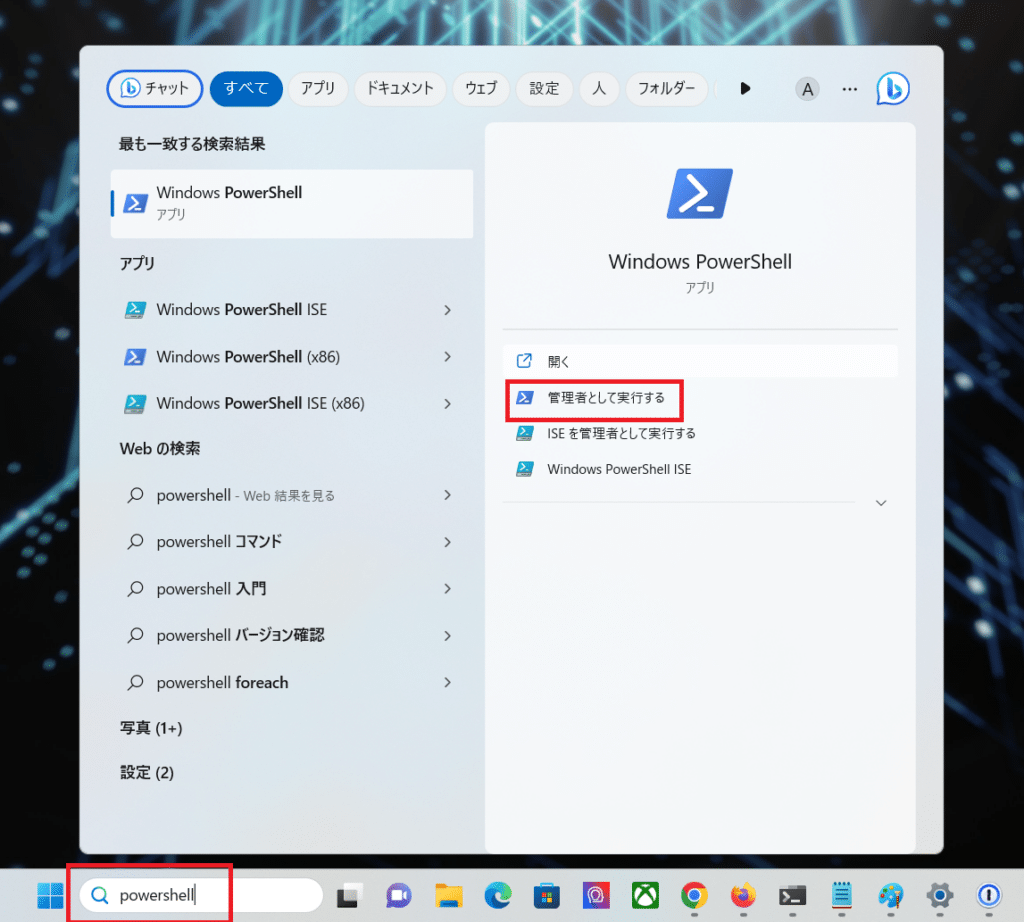The width and height of the screenshot is (1024, 922).
Task: Open the Paint icon in the taskbar
Action: point(891,895)
